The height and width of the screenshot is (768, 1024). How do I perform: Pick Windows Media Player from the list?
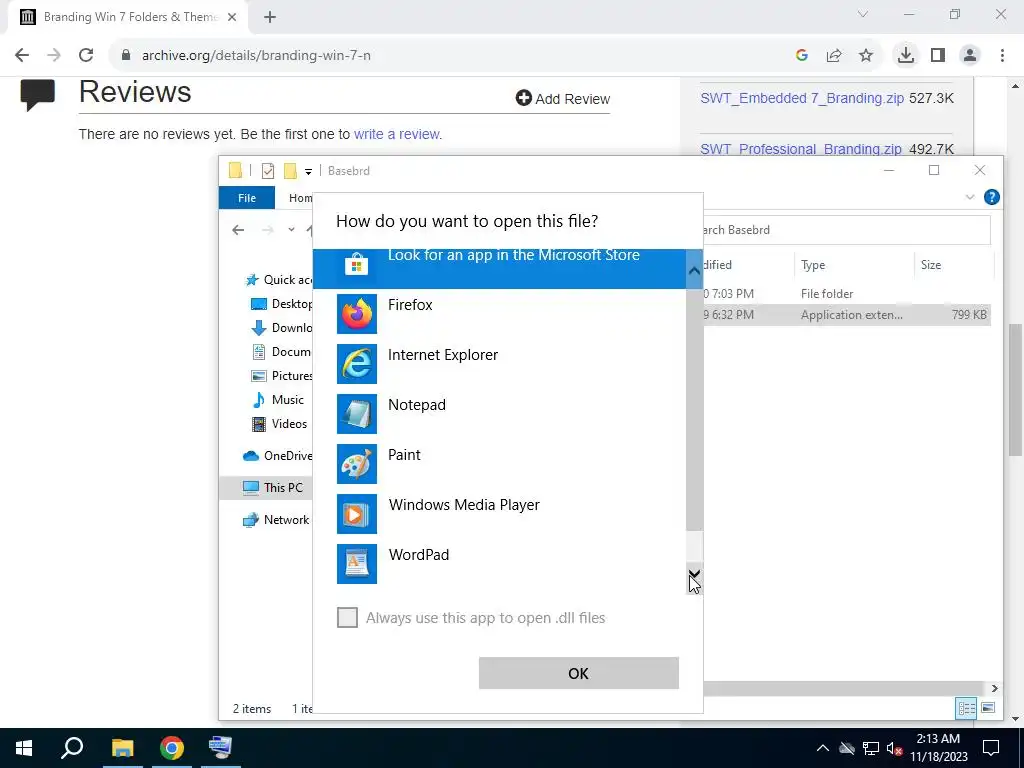(x=500, y=514)
